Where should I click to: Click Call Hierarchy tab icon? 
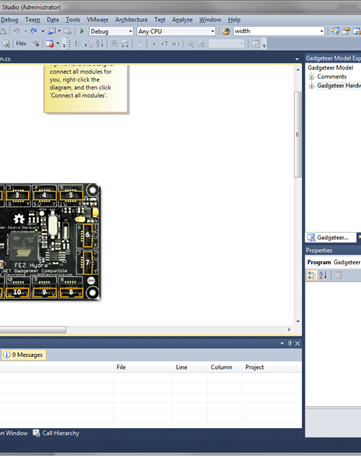(36, 433)
